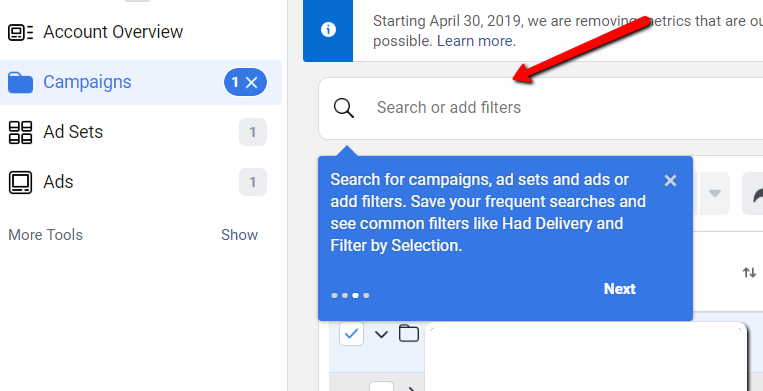Click the blue info icon in the notice
The width and height of the screenshot is (763, 391).
coord(328,30)
